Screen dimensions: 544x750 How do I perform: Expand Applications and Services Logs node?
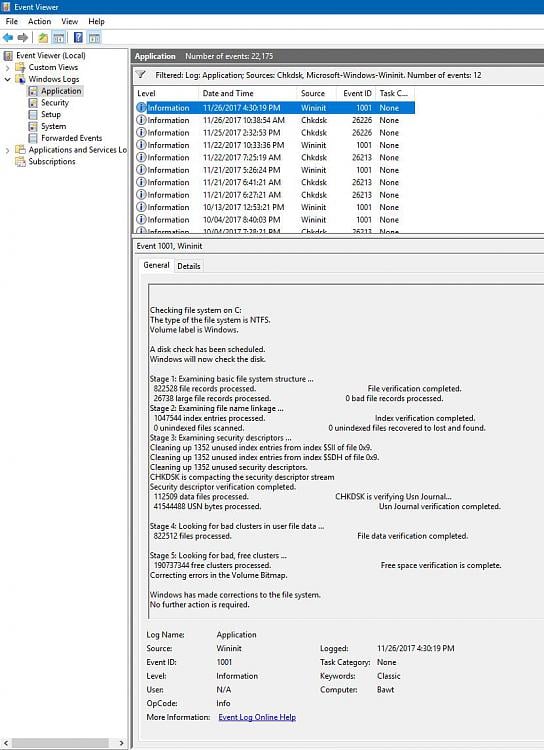7,150
